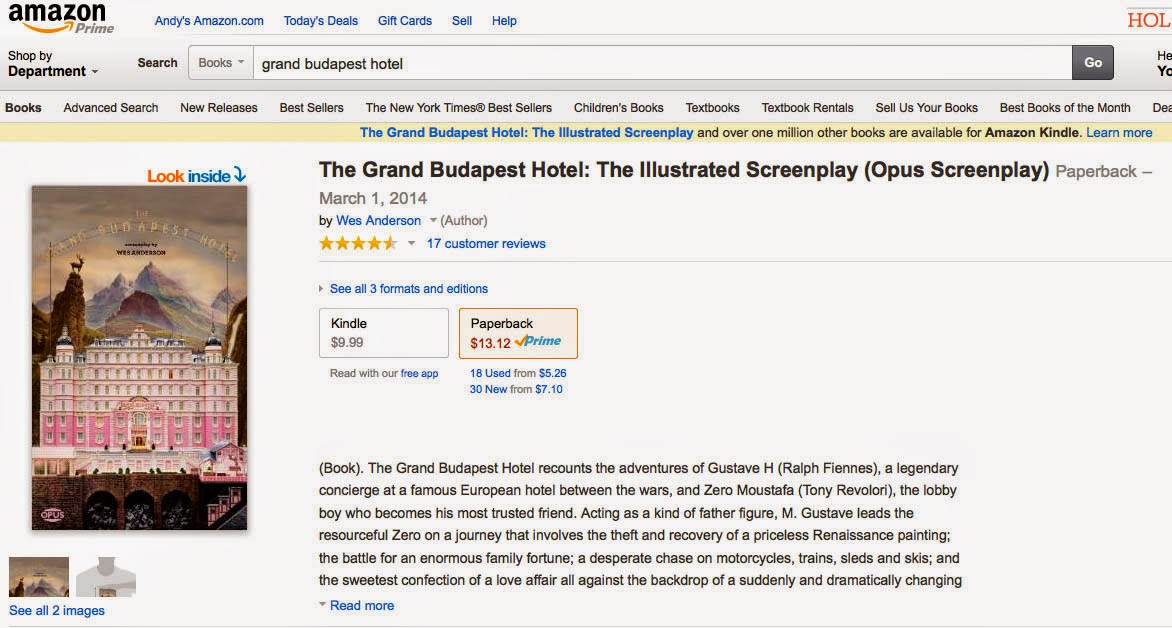Image resolution: width=1172 pixels, height=628 pixels.
Task: Select the Kindle format option
Action: click(383, 332)
